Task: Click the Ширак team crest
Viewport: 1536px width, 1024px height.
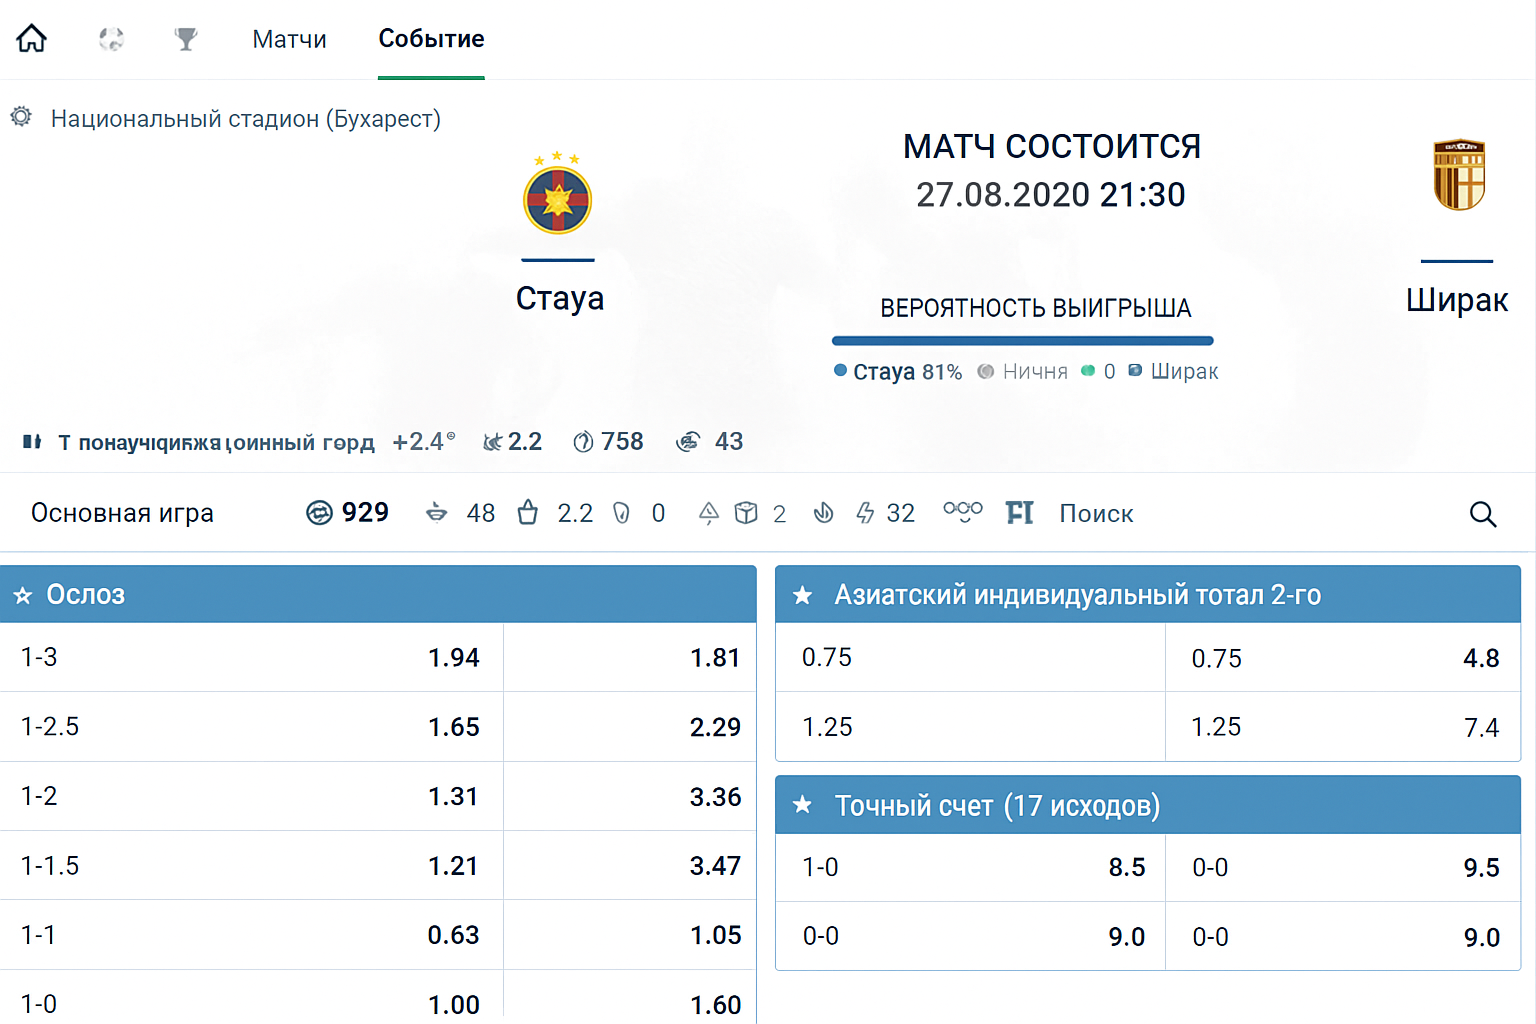Action: (1459, 175)
